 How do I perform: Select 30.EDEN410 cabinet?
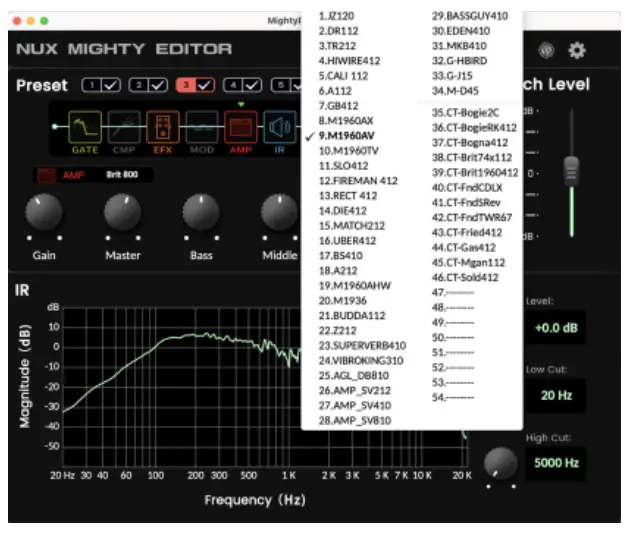pos(461,31)
